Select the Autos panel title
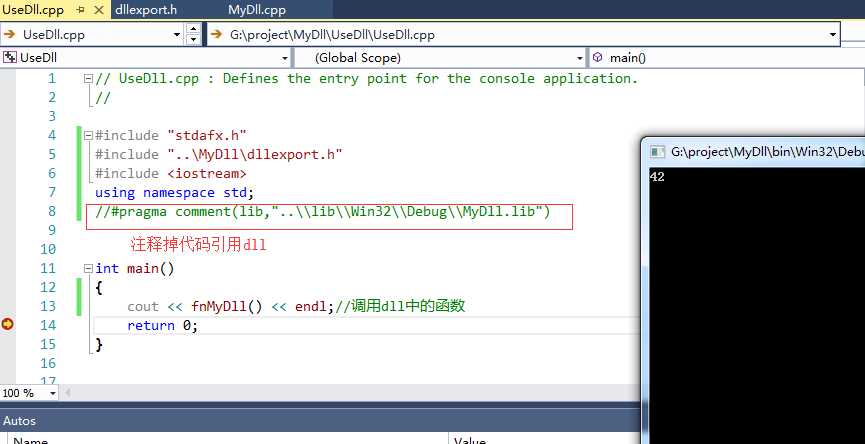The height and width of the screenshot is (444, 865). pyautogui.click(x=19, y=421)
